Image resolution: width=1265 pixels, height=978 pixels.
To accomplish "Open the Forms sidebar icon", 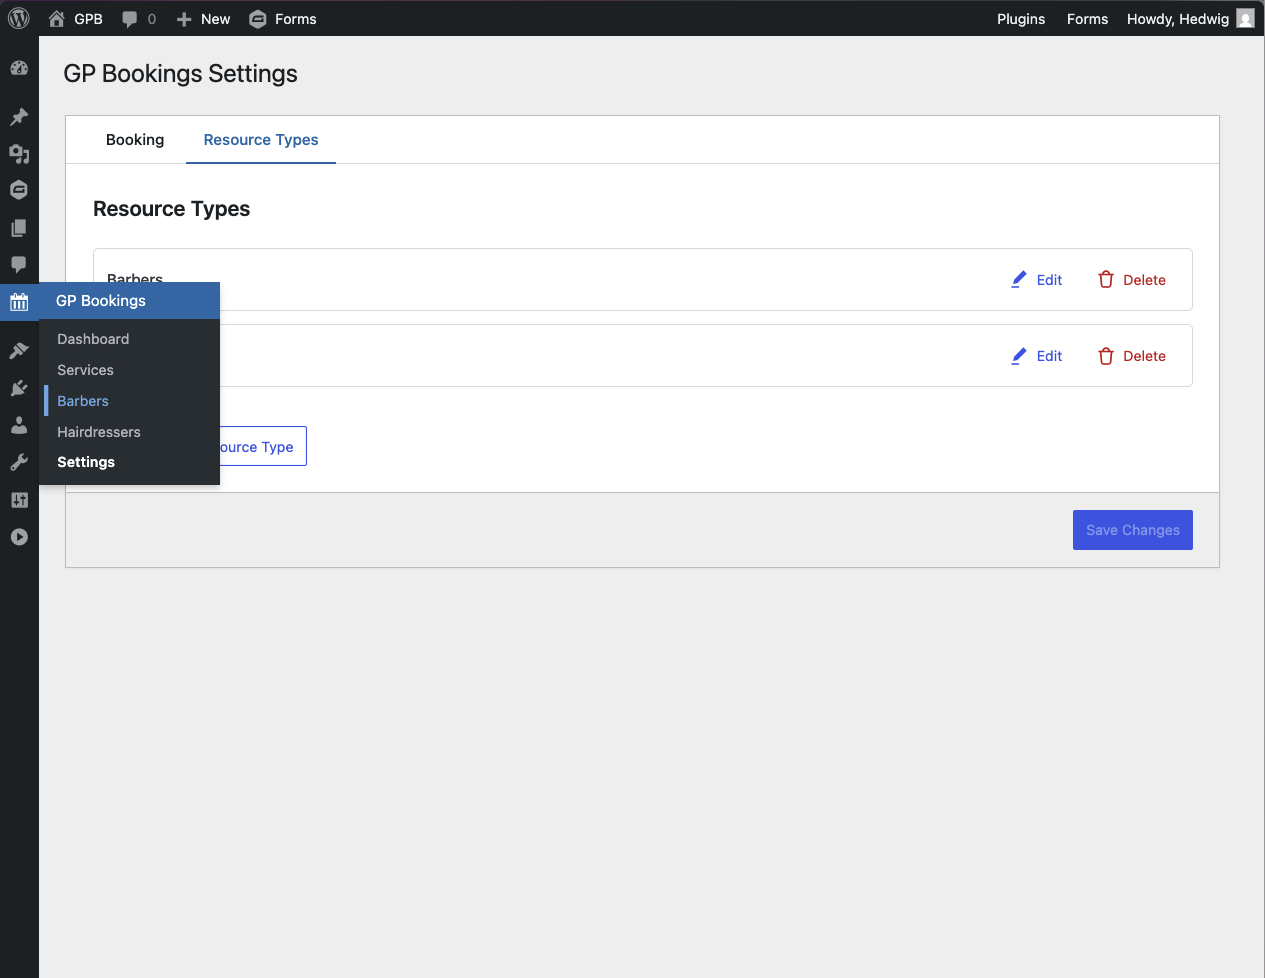I will (19, 190).
